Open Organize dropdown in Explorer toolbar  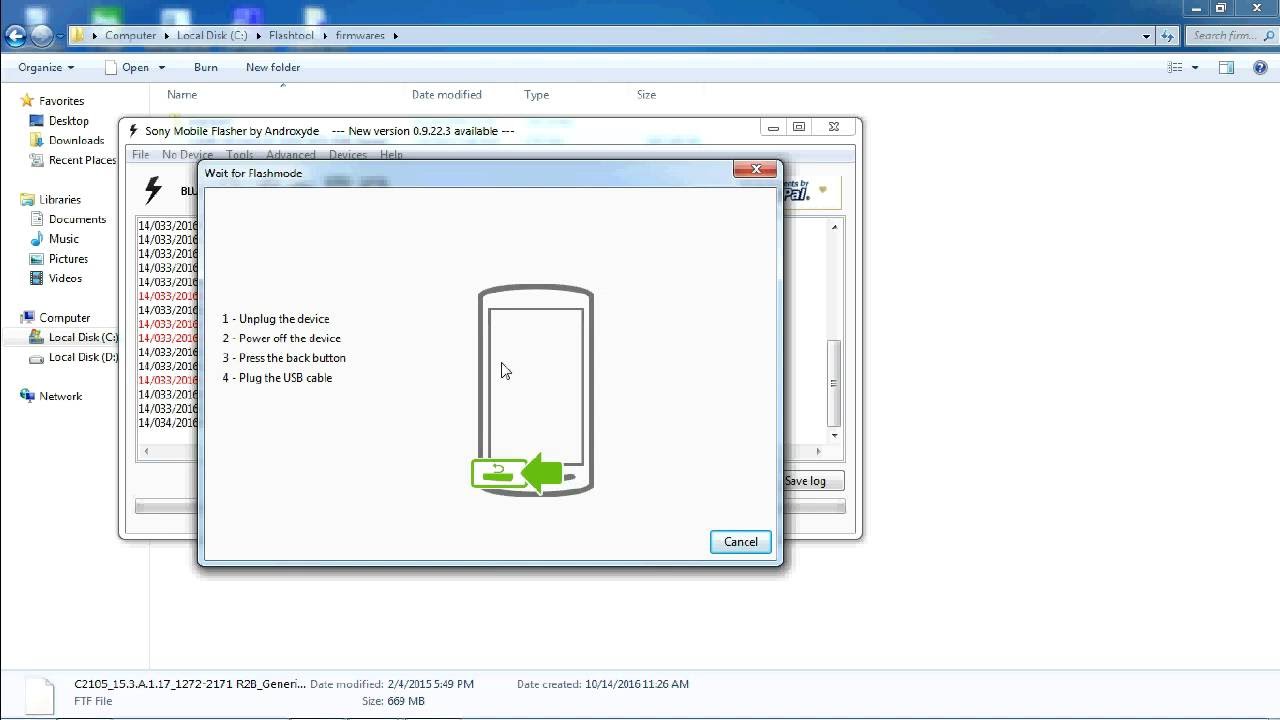[x=46, y=67]
